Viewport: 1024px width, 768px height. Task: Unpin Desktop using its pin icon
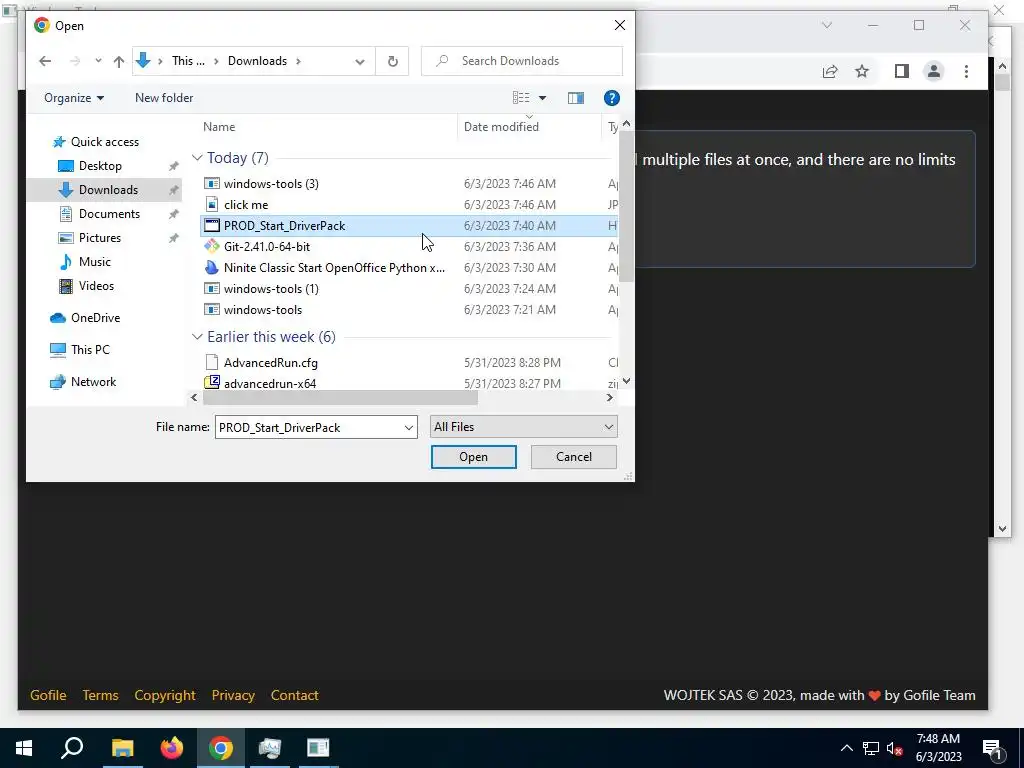[x=174, y=166]
